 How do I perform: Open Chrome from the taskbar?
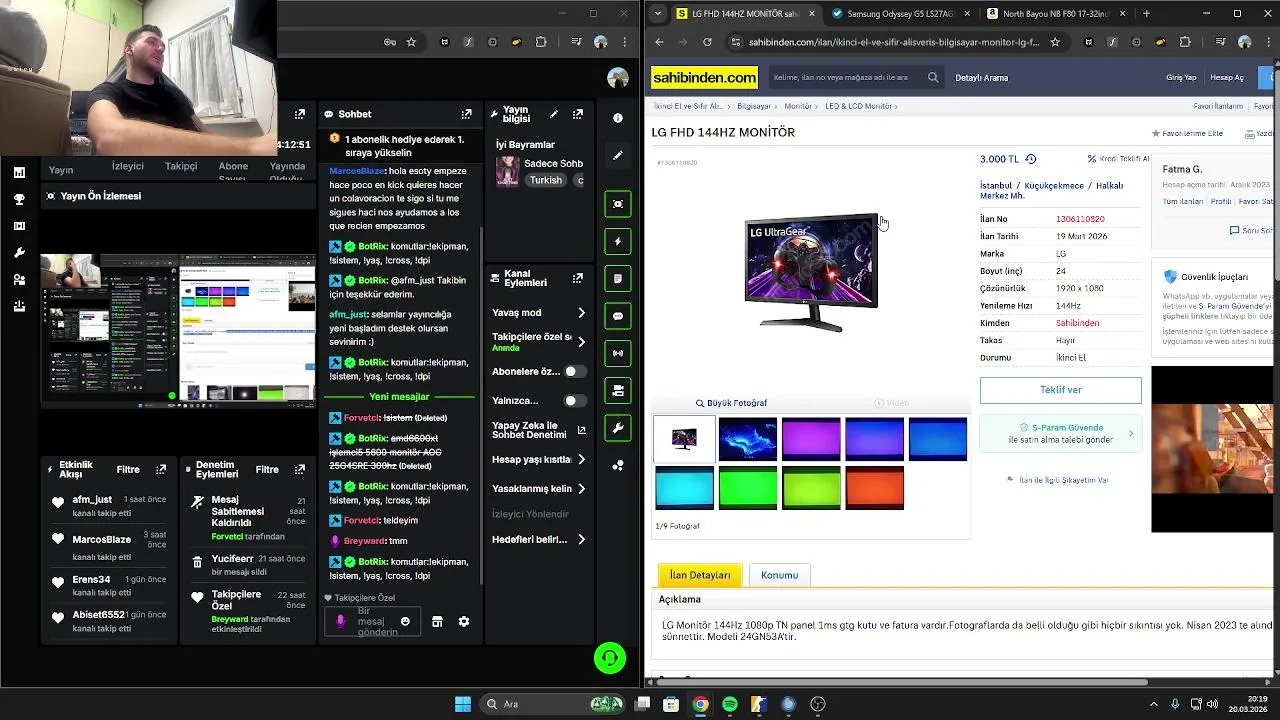701,704
